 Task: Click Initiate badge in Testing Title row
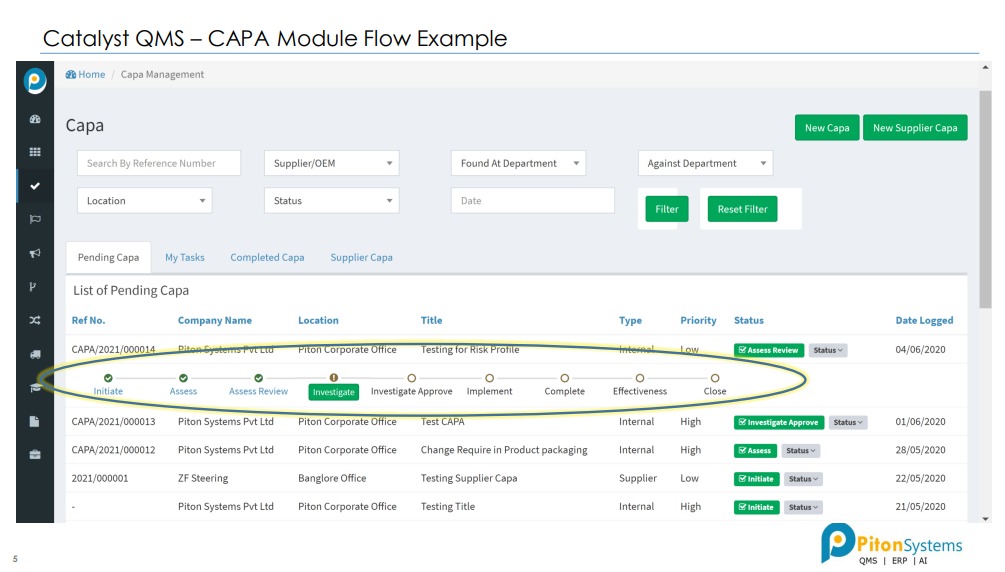pyautogui.click(x=756, y=507)
